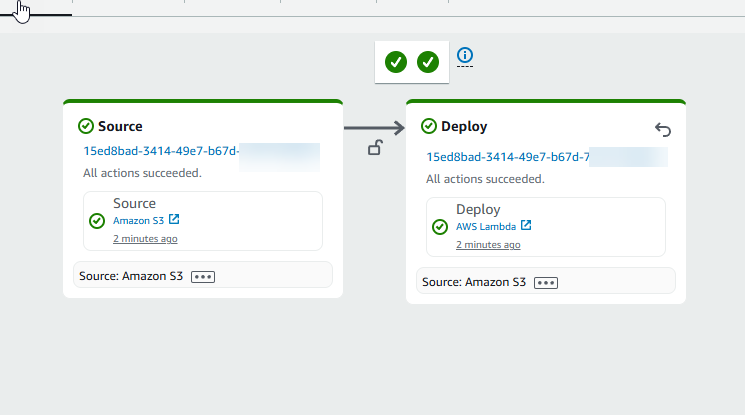Image resolution: width=745 pixels, height=415 pixels.
Task: Click the success check beside the Deploy stage title
Action: click(x=429, y=126)
